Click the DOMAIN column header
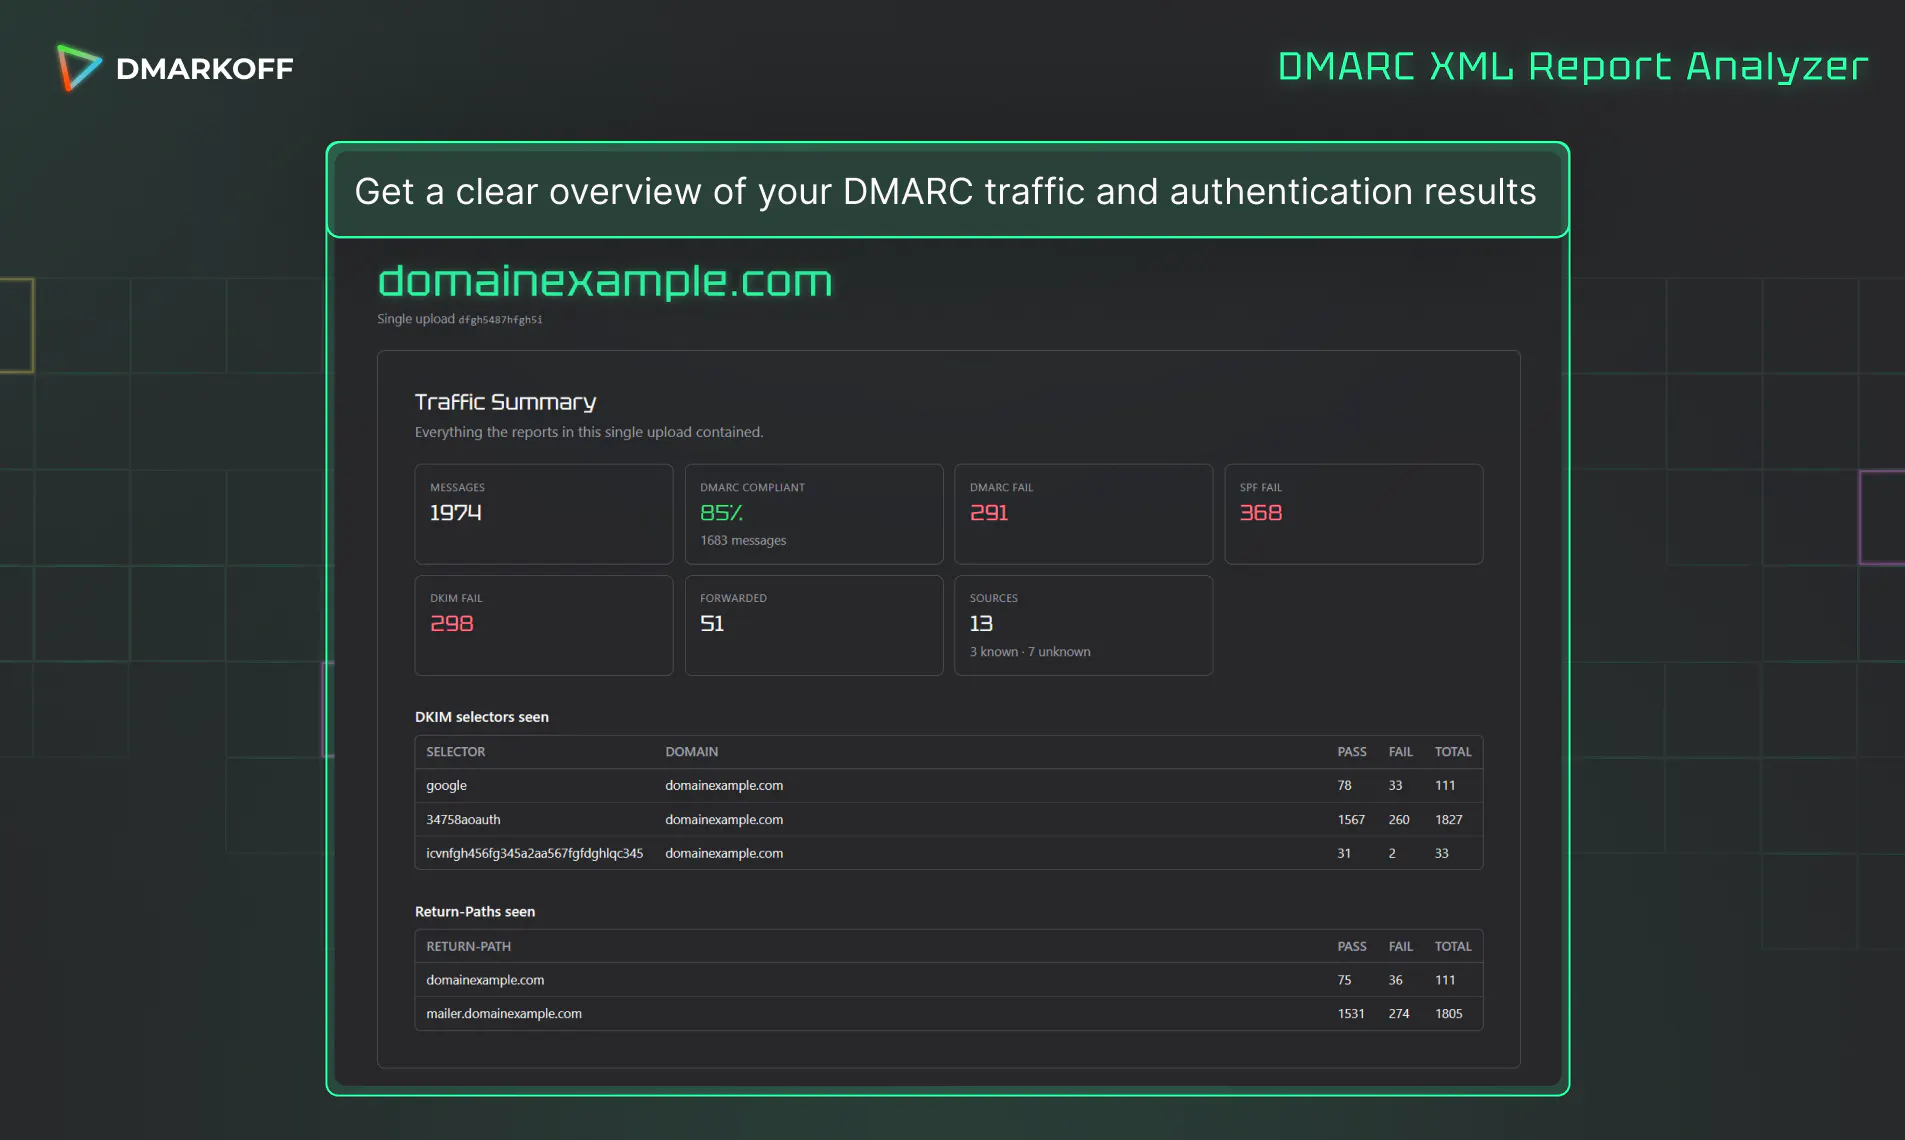The image size is (1905, 1140). click(691, 752)
